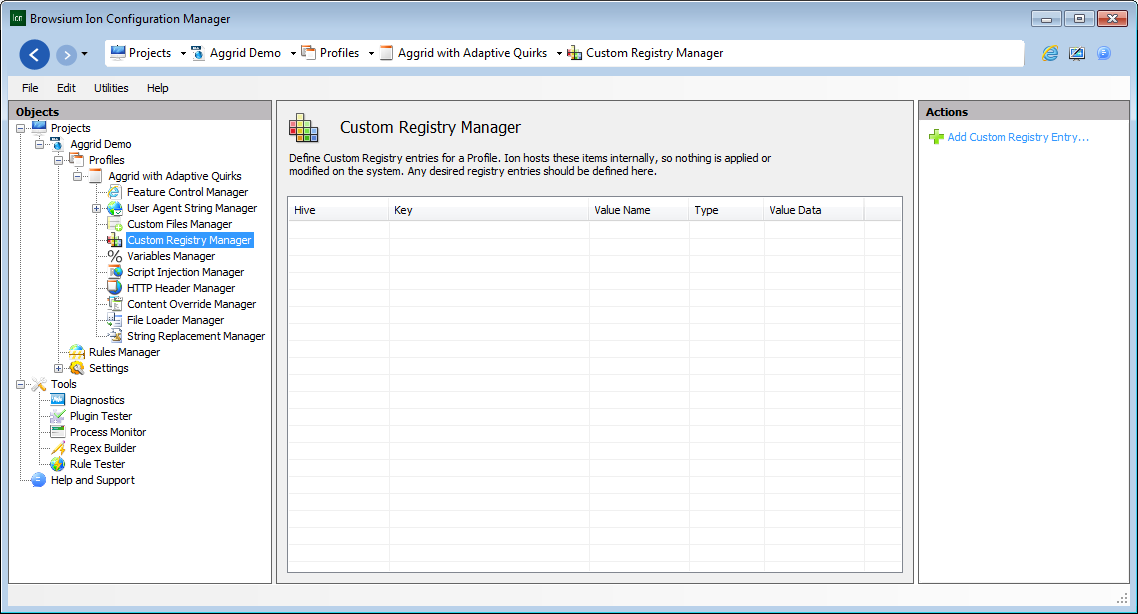This screenshot has height=614, width=1138.
Task: Open Diagnostics tool icon
Action: 57,399
